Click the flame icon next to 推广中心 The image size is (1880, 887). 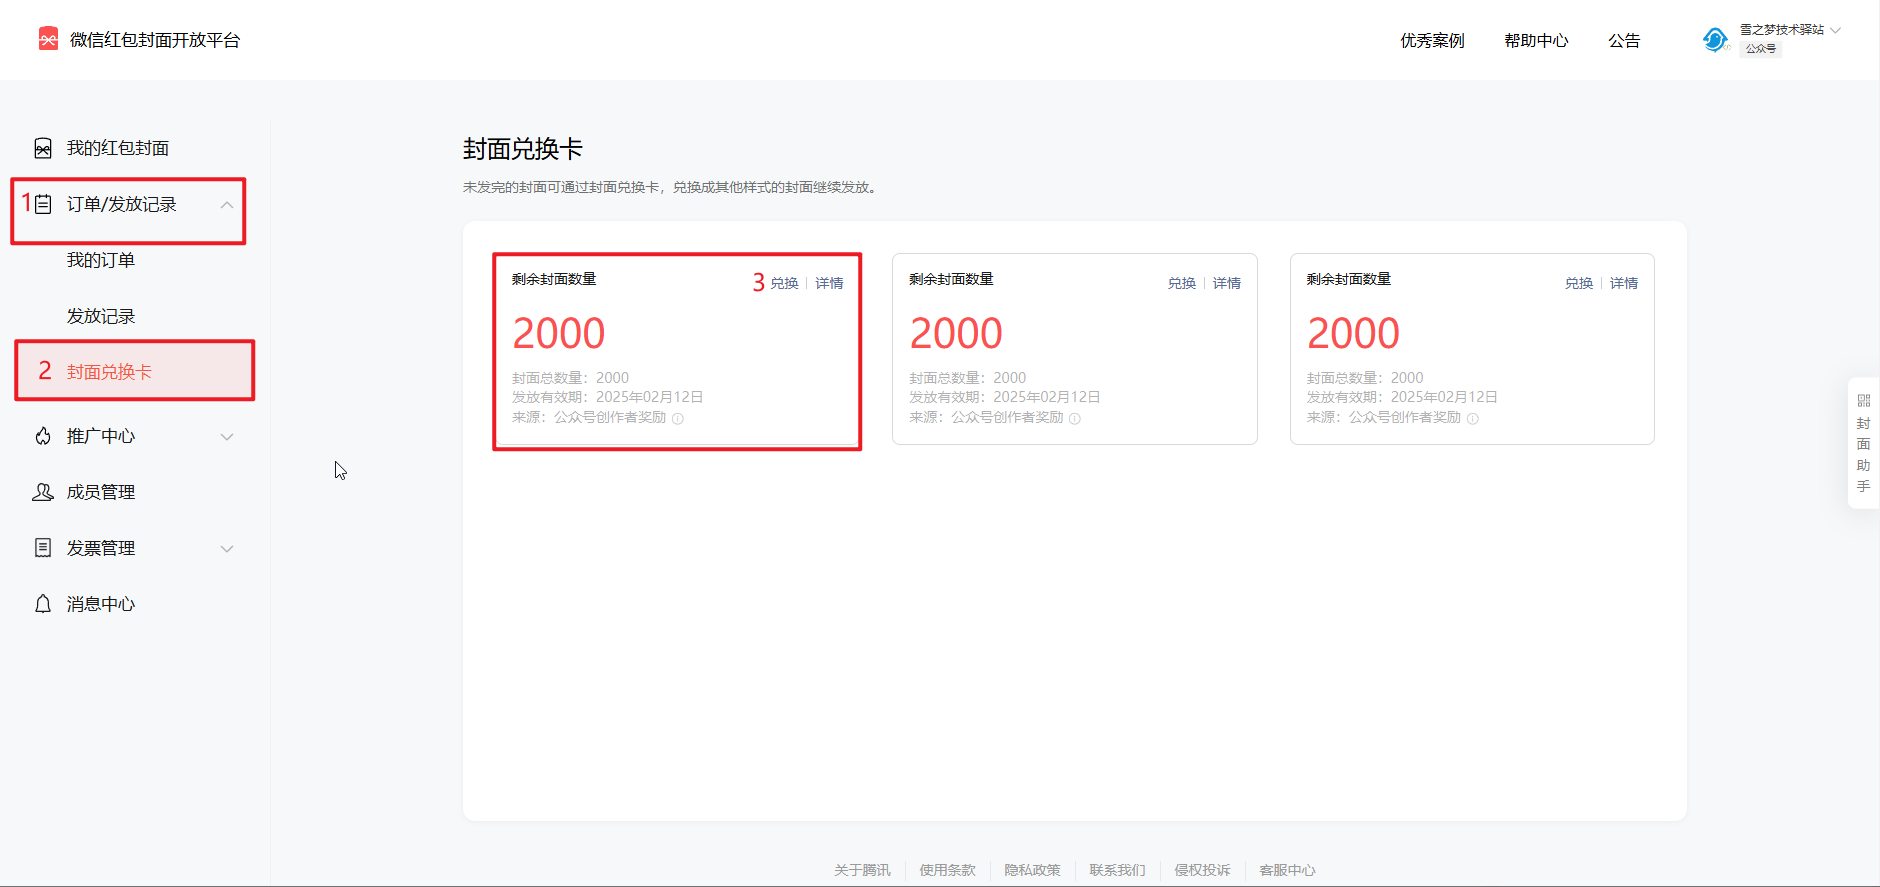point(43,436)
